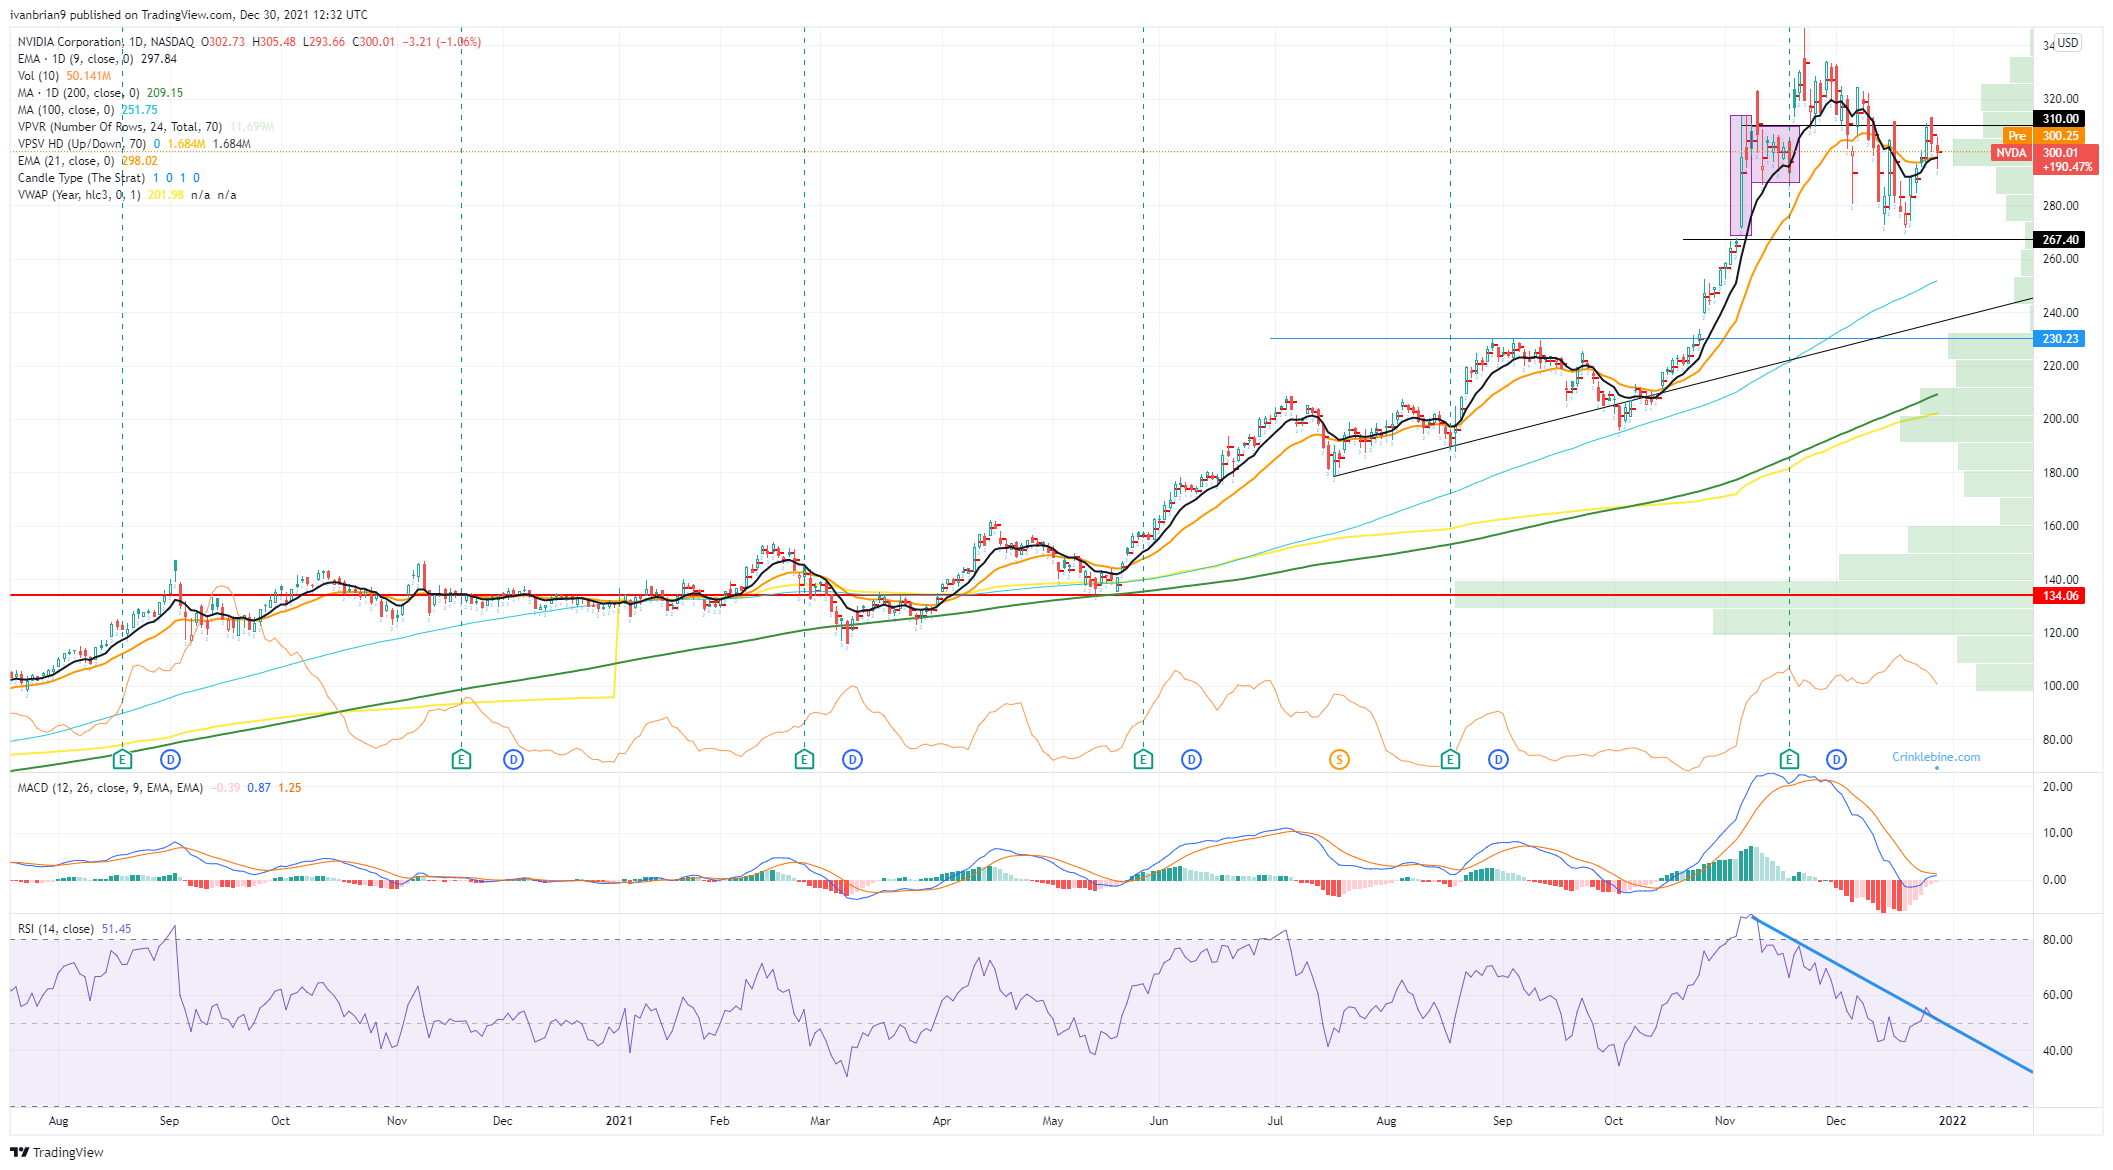
Task: Click the earnings E marker in late May 2021
Action: tap(1143, 760)
